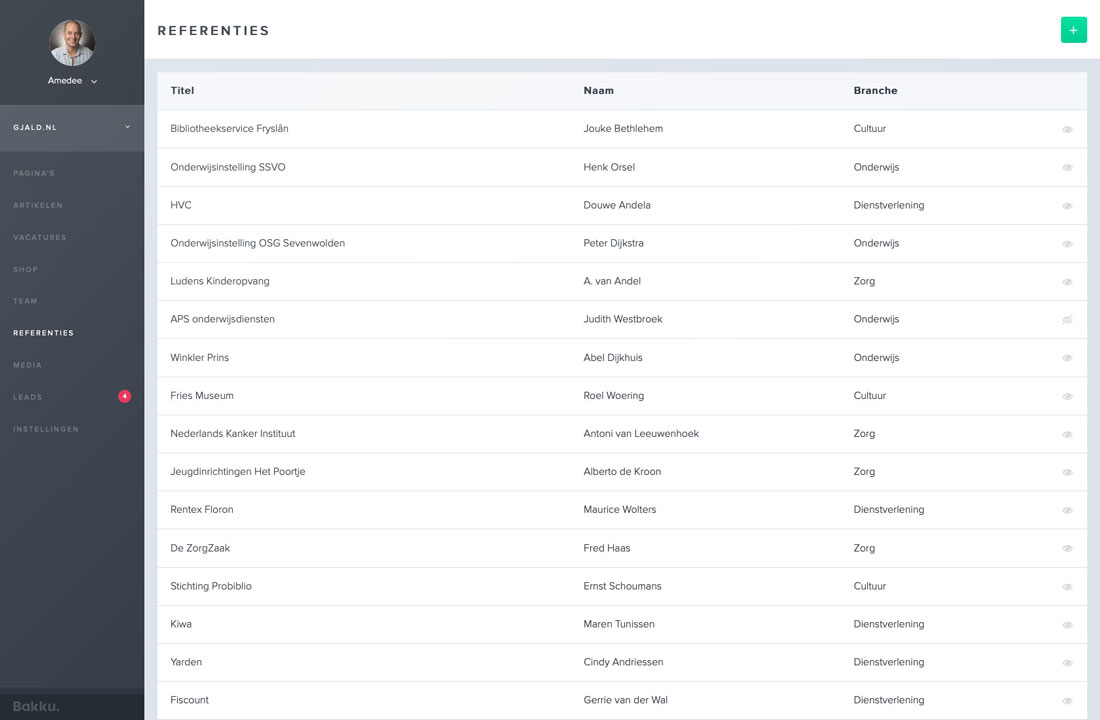Sort table by the Branche column header

tap(875, 91)
